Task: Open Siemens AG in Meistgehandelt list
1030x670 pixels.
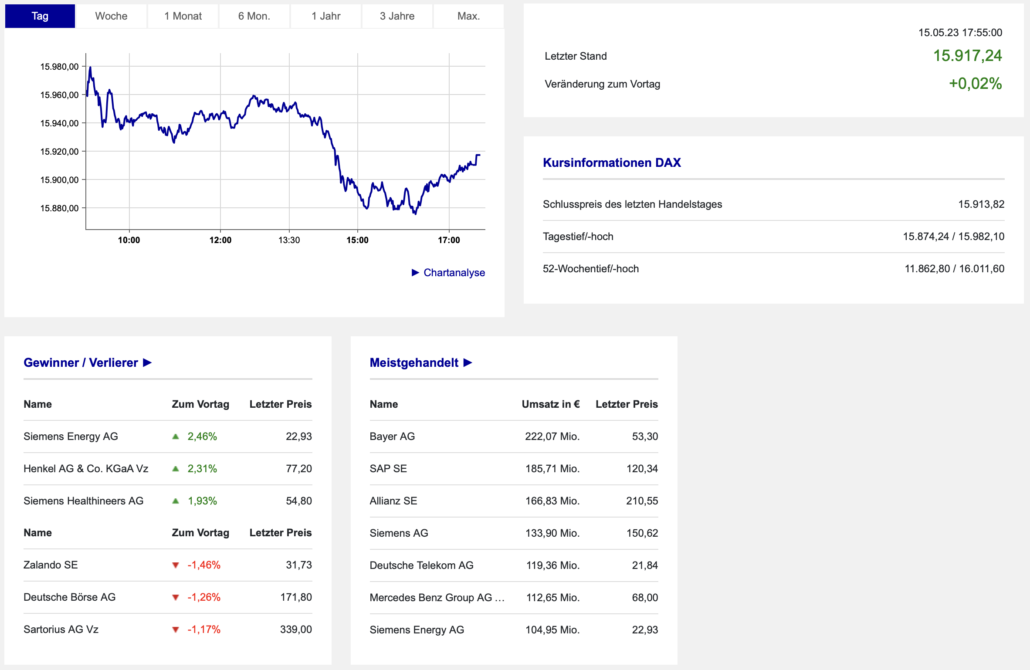Action: [x=399, y=533]
